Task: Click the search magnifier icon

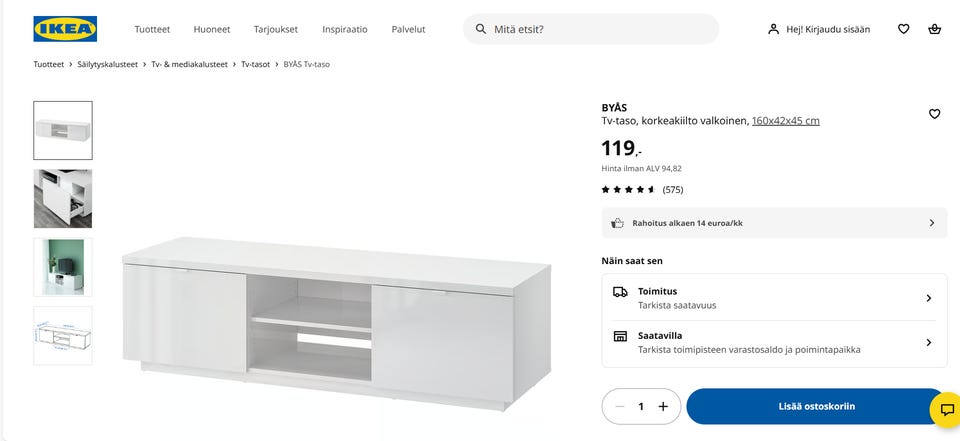Action: 481,29
